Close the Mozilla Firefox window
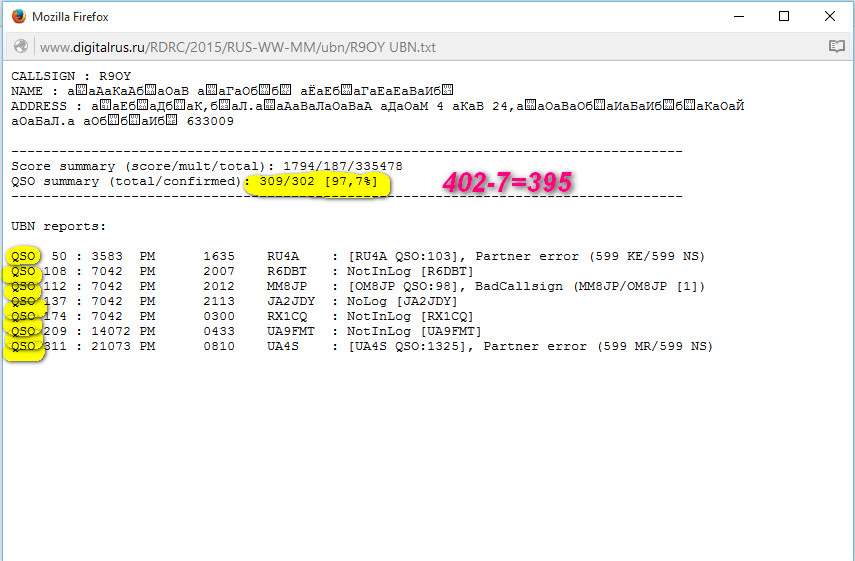Image resolution: width=855 pixels, height=561 pixels. coord(831,16)
